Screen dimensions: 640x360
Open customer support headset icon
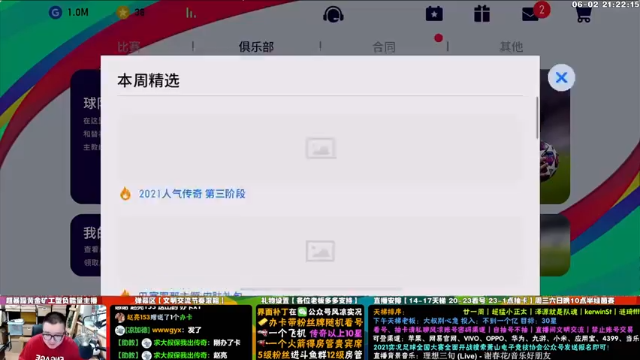coord(333,15)
